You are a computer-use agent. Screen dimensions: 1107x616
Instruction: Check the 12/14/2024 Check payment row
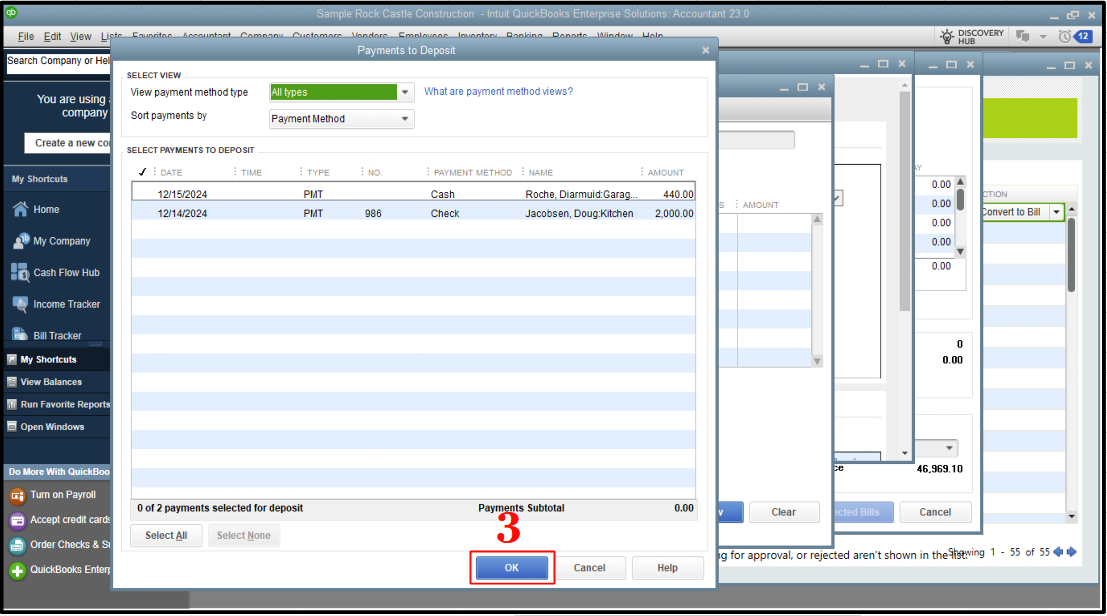(413, 213)
